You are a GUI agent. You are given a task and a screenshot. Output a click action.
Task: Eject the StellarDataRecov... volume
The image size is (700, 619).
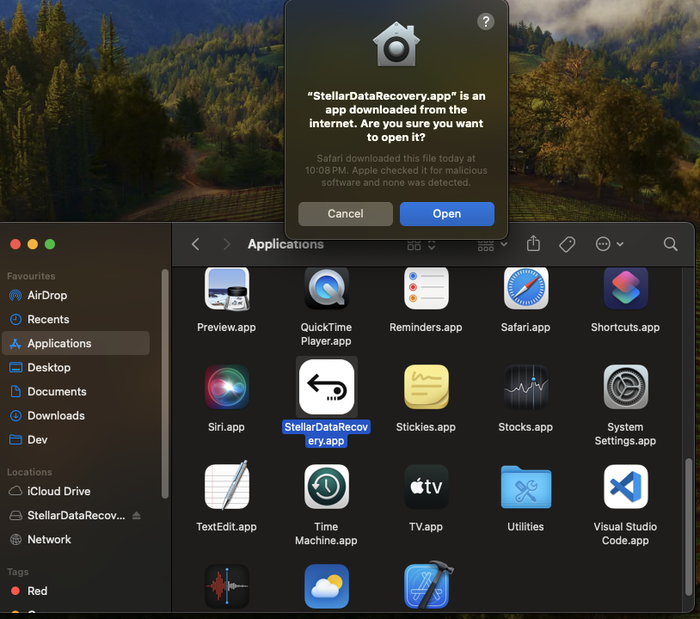point(137,516)
